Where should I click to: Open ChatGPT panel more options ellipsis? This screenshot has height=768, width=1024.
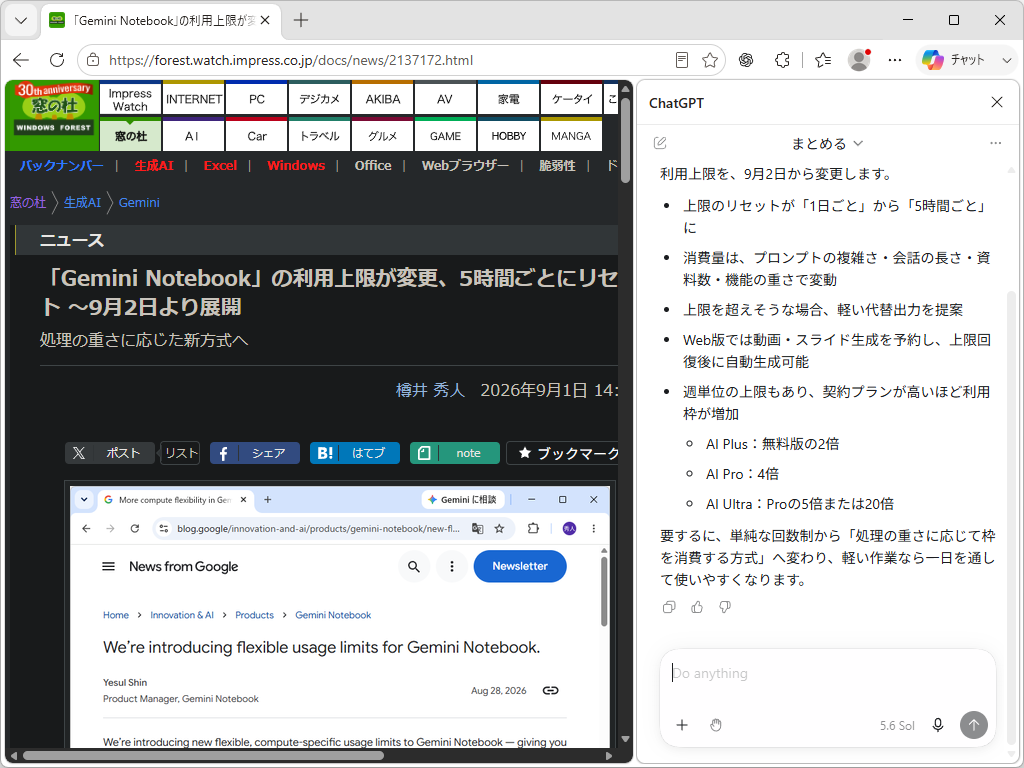(x=995, y=143)
